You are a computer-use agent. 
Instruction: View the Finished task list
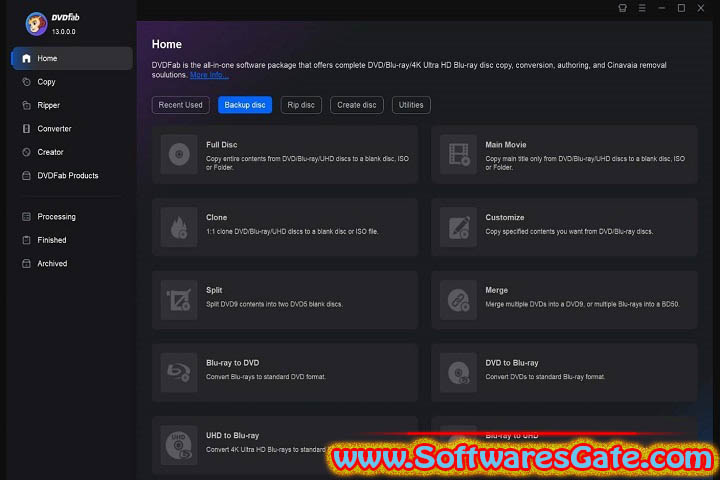click(51, 240)
